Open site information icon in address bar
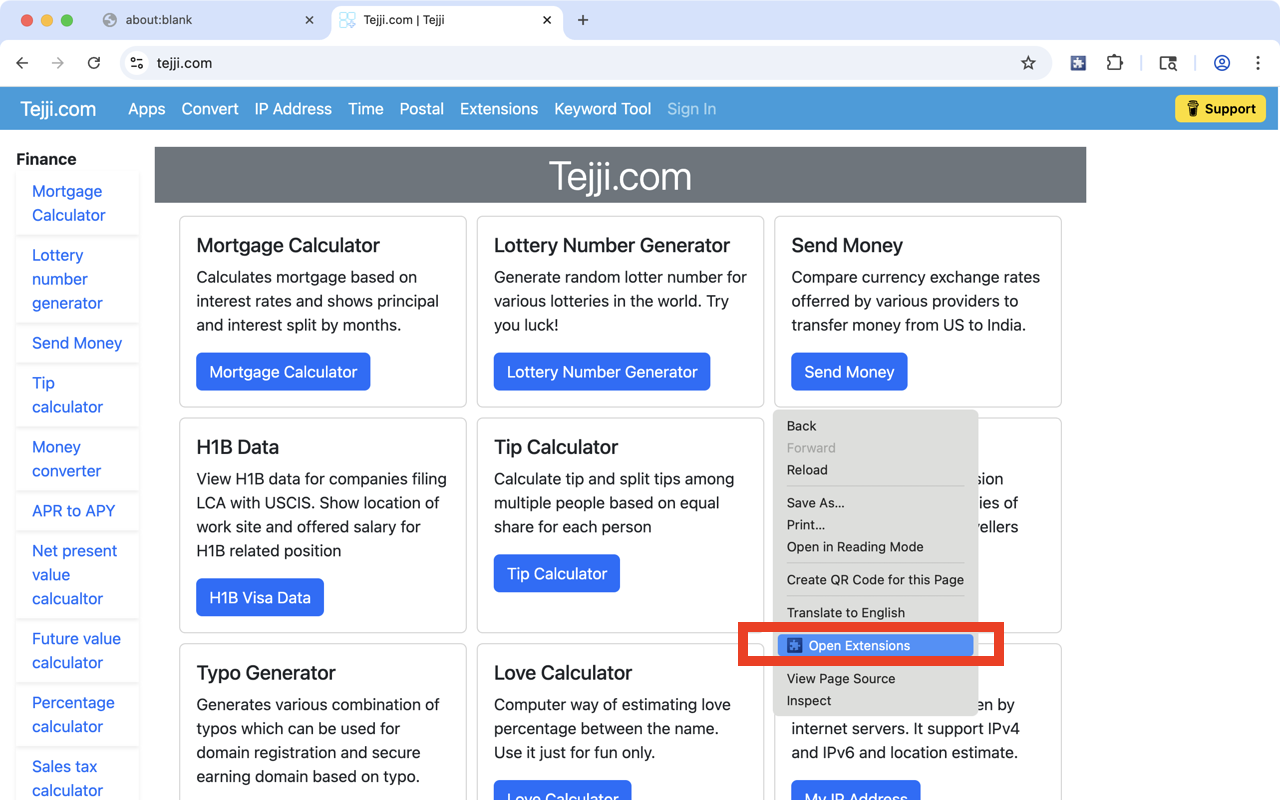1280x800 pixels. [x=138, y=63]
